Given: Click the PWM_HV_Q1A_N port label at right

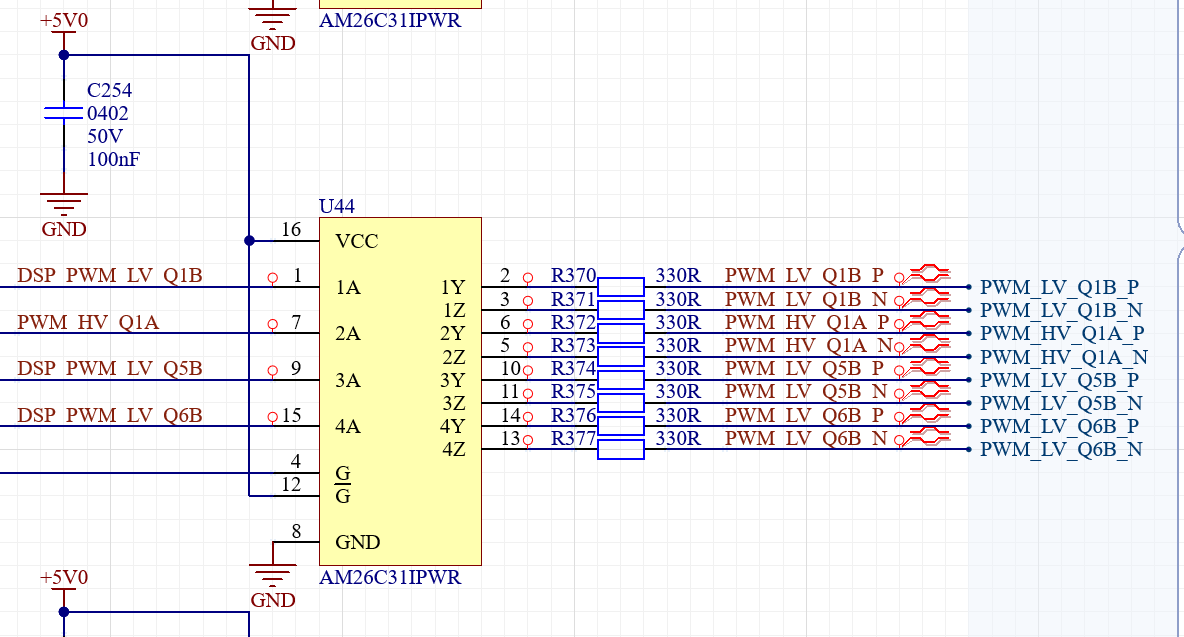Looking at the screenshot, I should (1063, 357).
